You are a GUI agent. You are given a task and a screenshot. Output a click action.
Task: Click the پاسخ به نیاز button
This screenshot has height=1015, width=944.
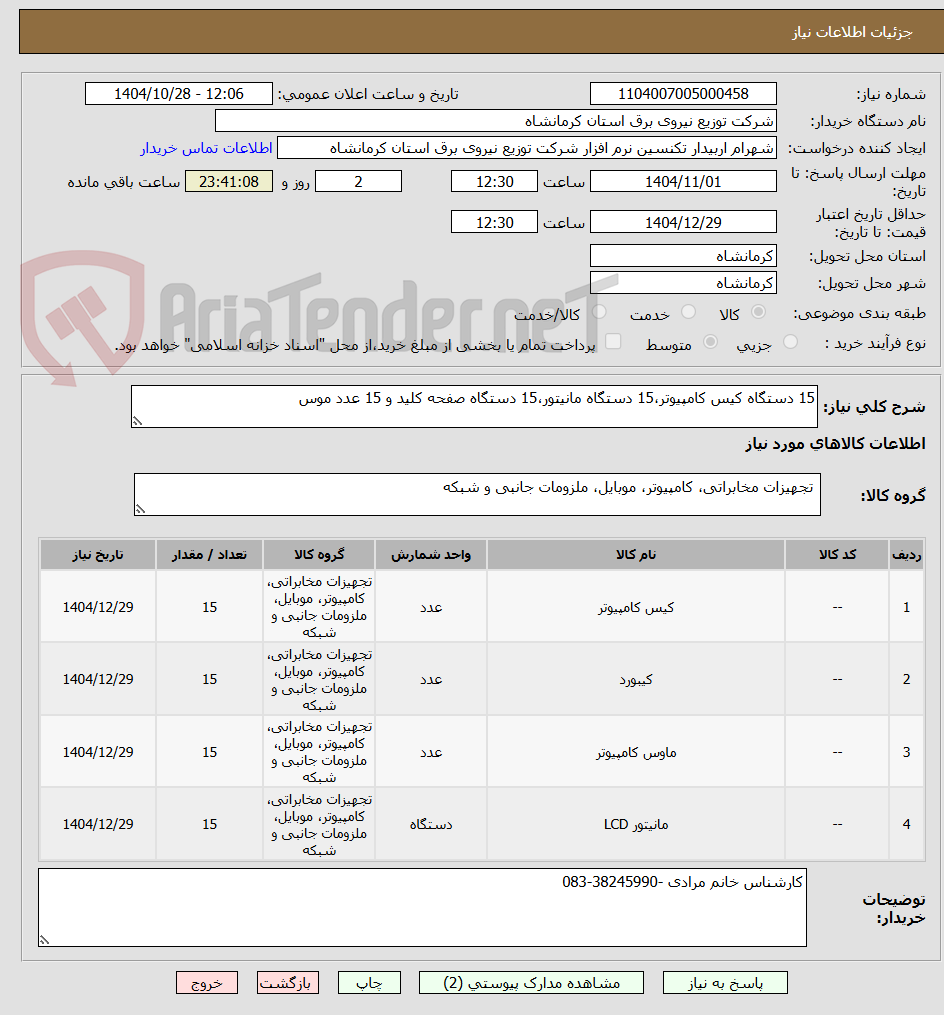click(x=725, y=983)
